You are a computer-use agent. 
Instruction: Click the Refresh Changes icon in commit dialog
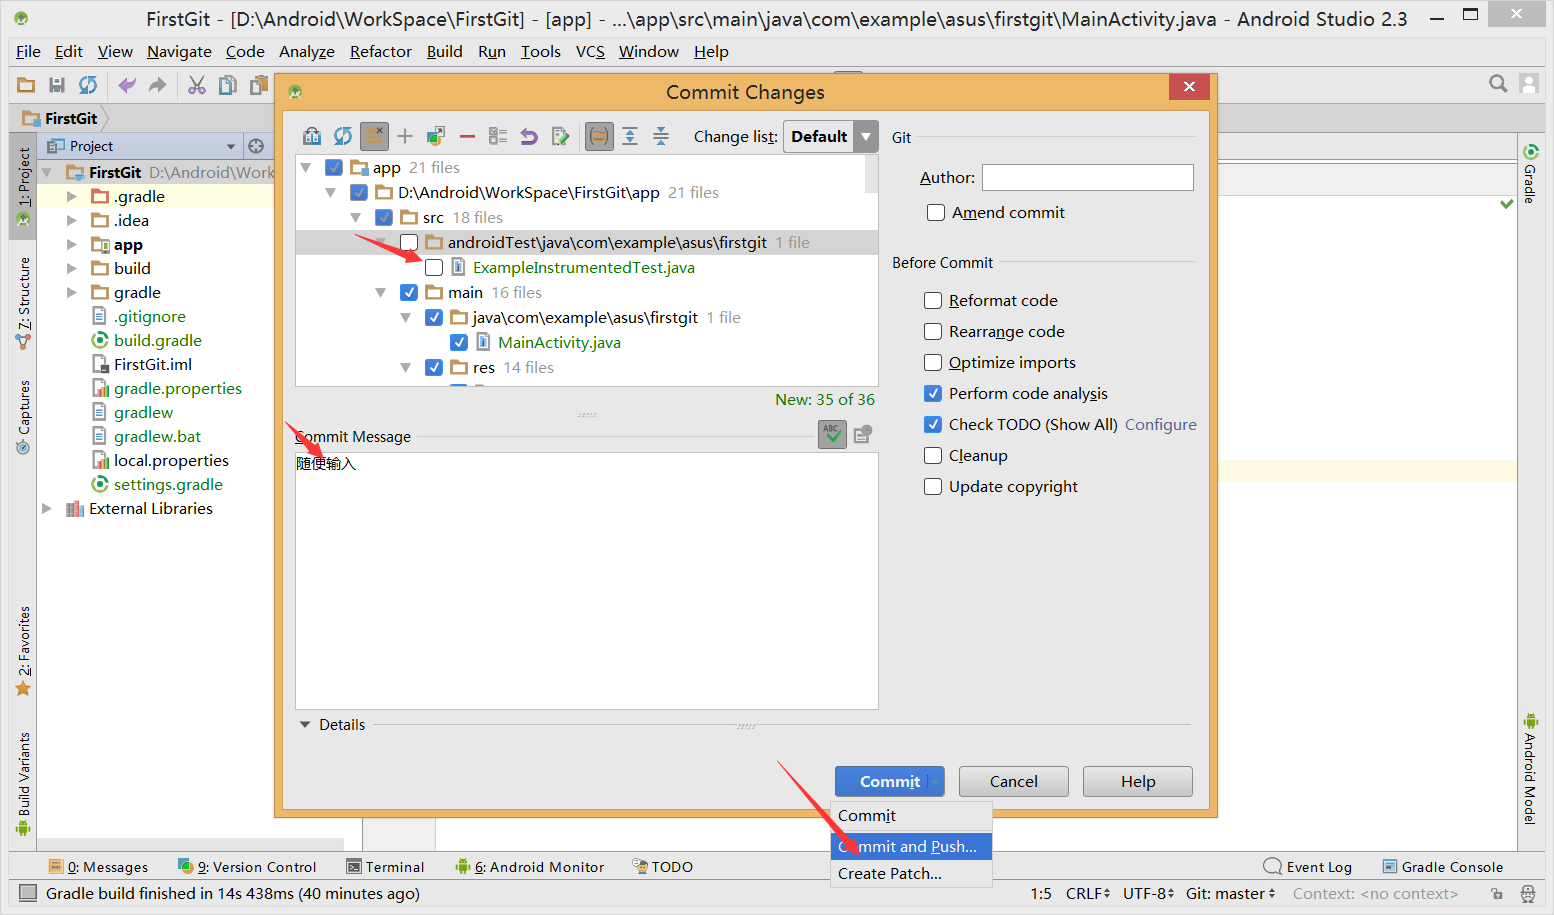[x=343, y=136]
